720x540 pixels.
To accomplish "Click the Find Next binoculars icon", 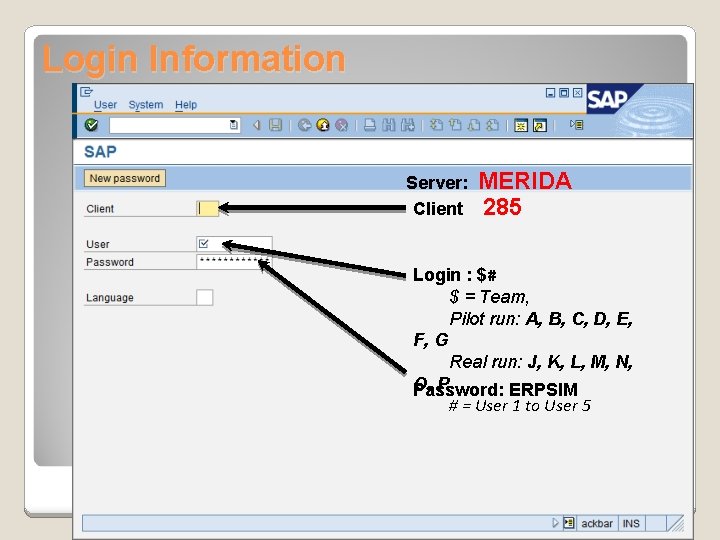I will point(408,125).
